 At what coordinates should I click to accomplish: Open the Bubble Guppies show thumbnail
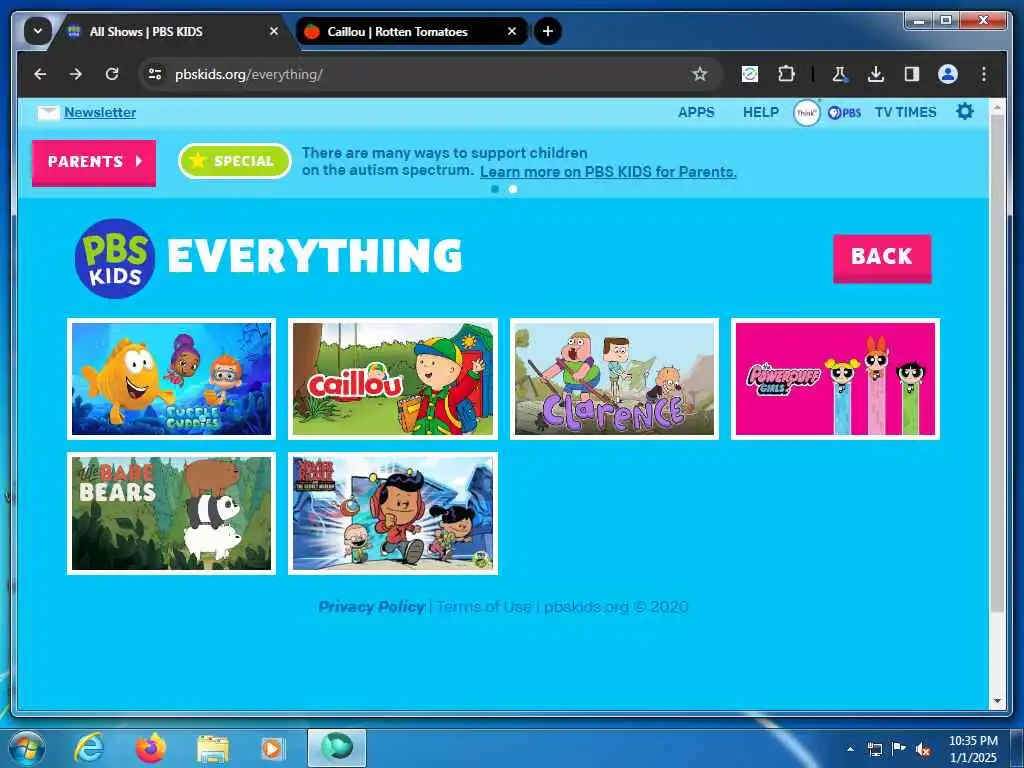coord(172,379)
